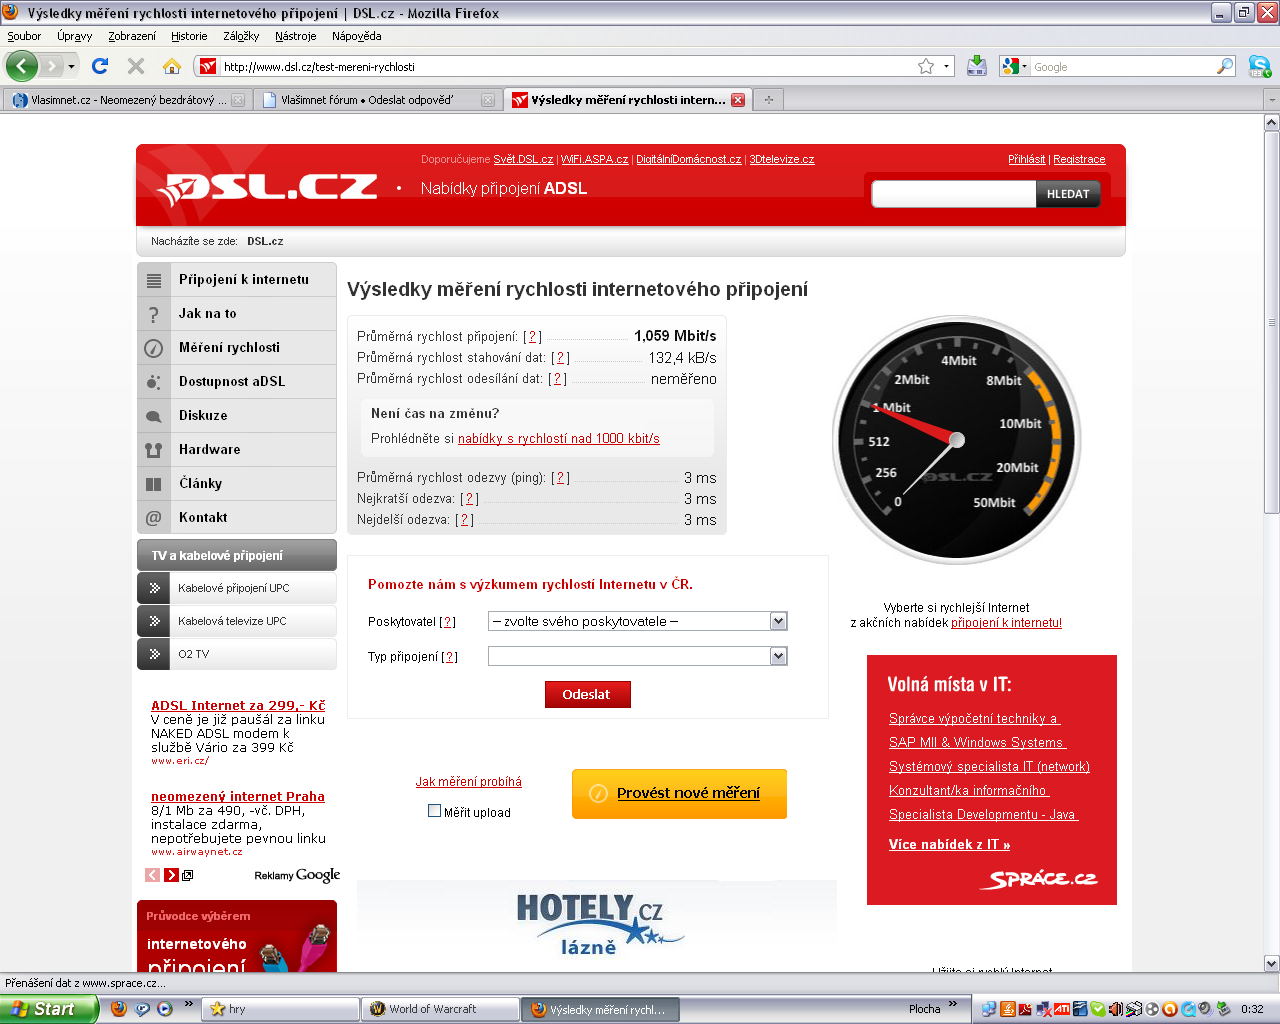
Task: Open Připojení k internetu sidebar item
Action: coord(237,280)
